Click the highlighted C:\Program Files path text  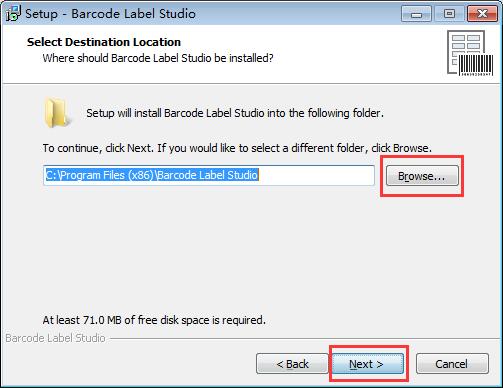point(152,175)
